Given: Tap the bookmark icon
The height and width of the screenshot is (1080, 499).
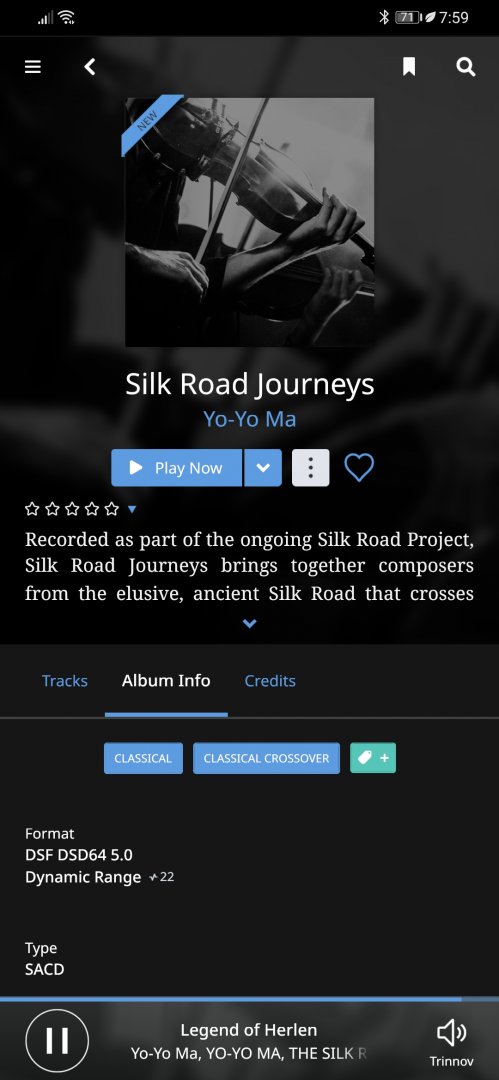Looking at the screenshot, I should (x=409, y=67).
